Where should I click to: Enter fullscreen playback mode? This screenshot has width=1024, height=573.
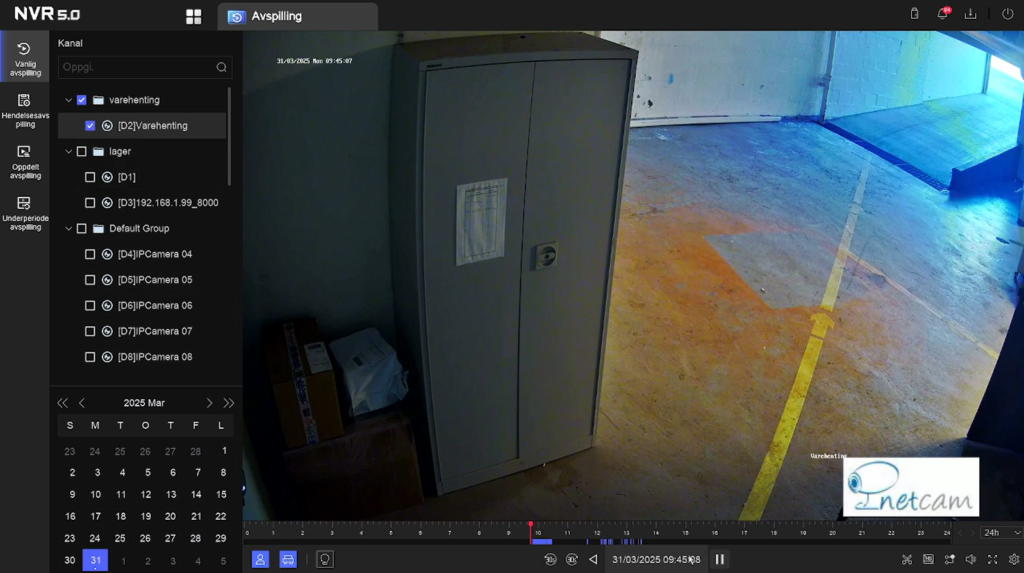[x=993, y=559]
